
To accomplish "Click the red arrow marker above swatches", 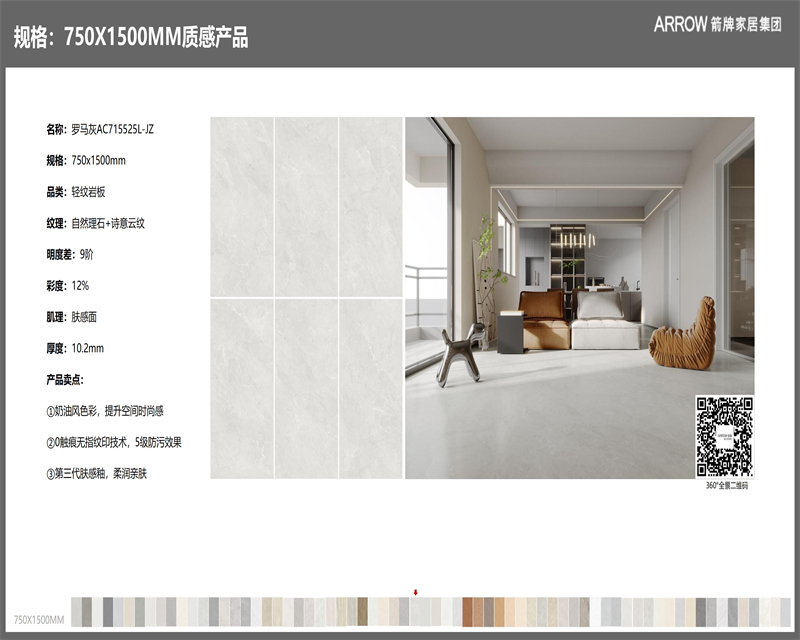I will point(416,592).
